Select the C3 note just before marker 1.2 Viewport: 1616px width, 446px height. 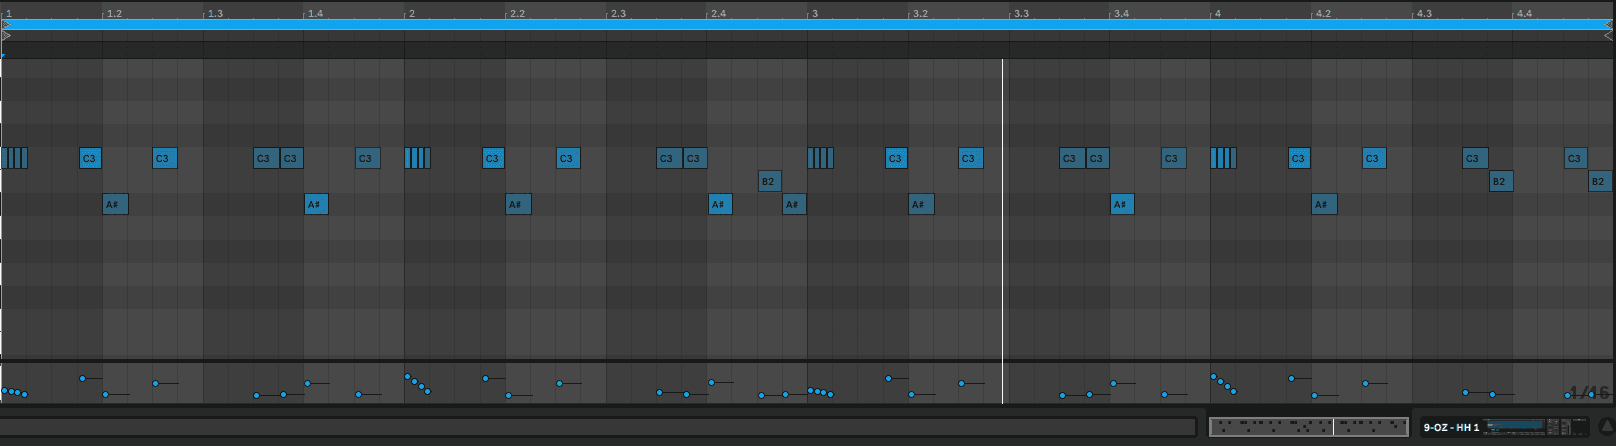[x=91, y=158]
